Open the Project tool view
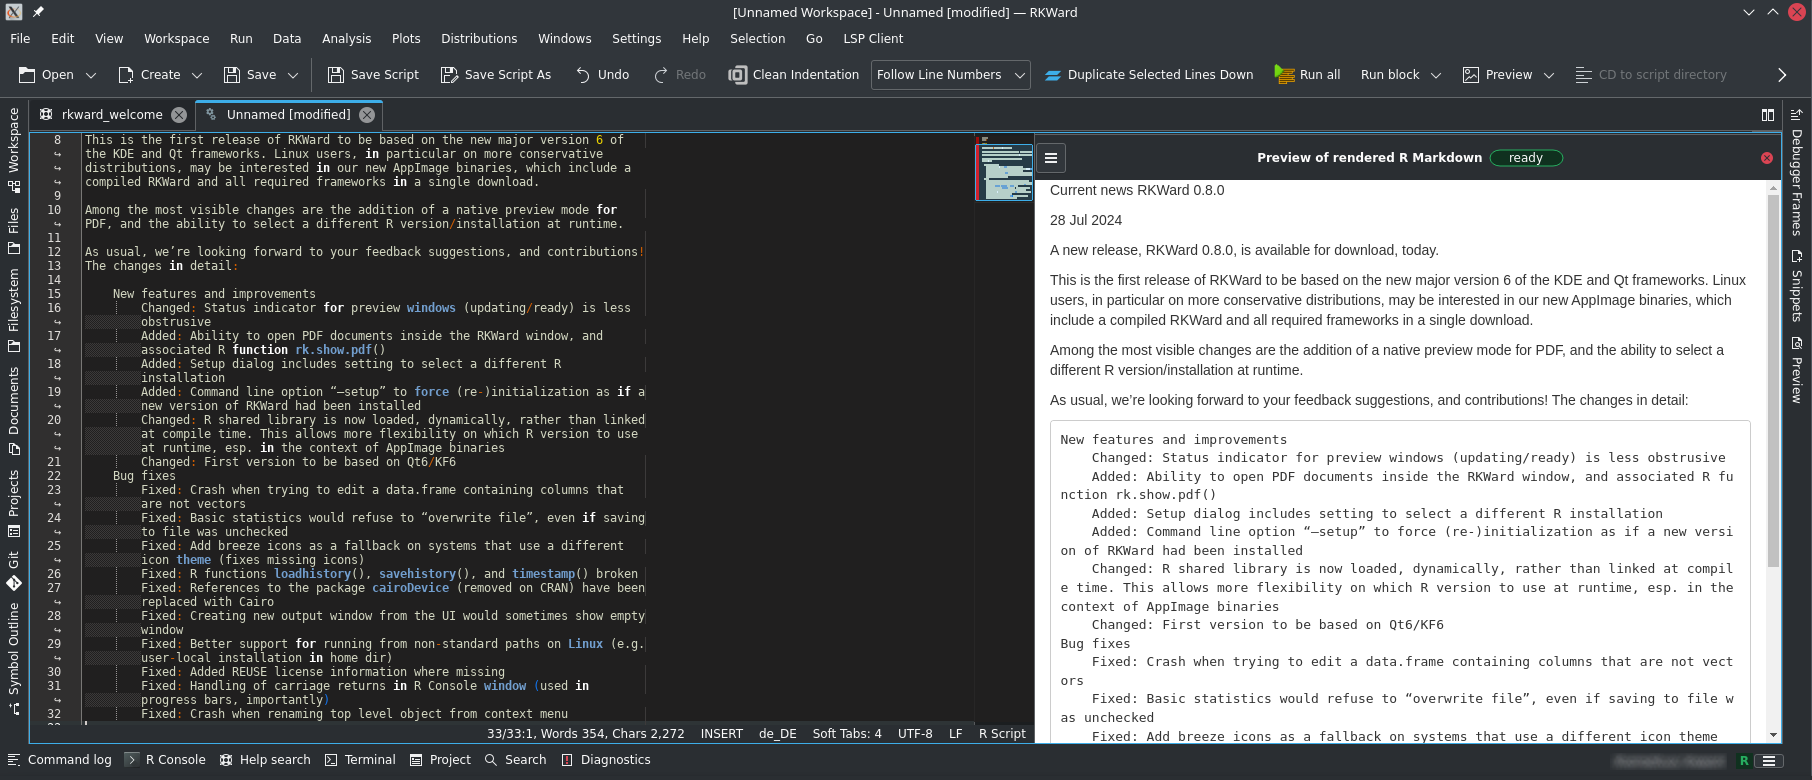 click(440, 760)
